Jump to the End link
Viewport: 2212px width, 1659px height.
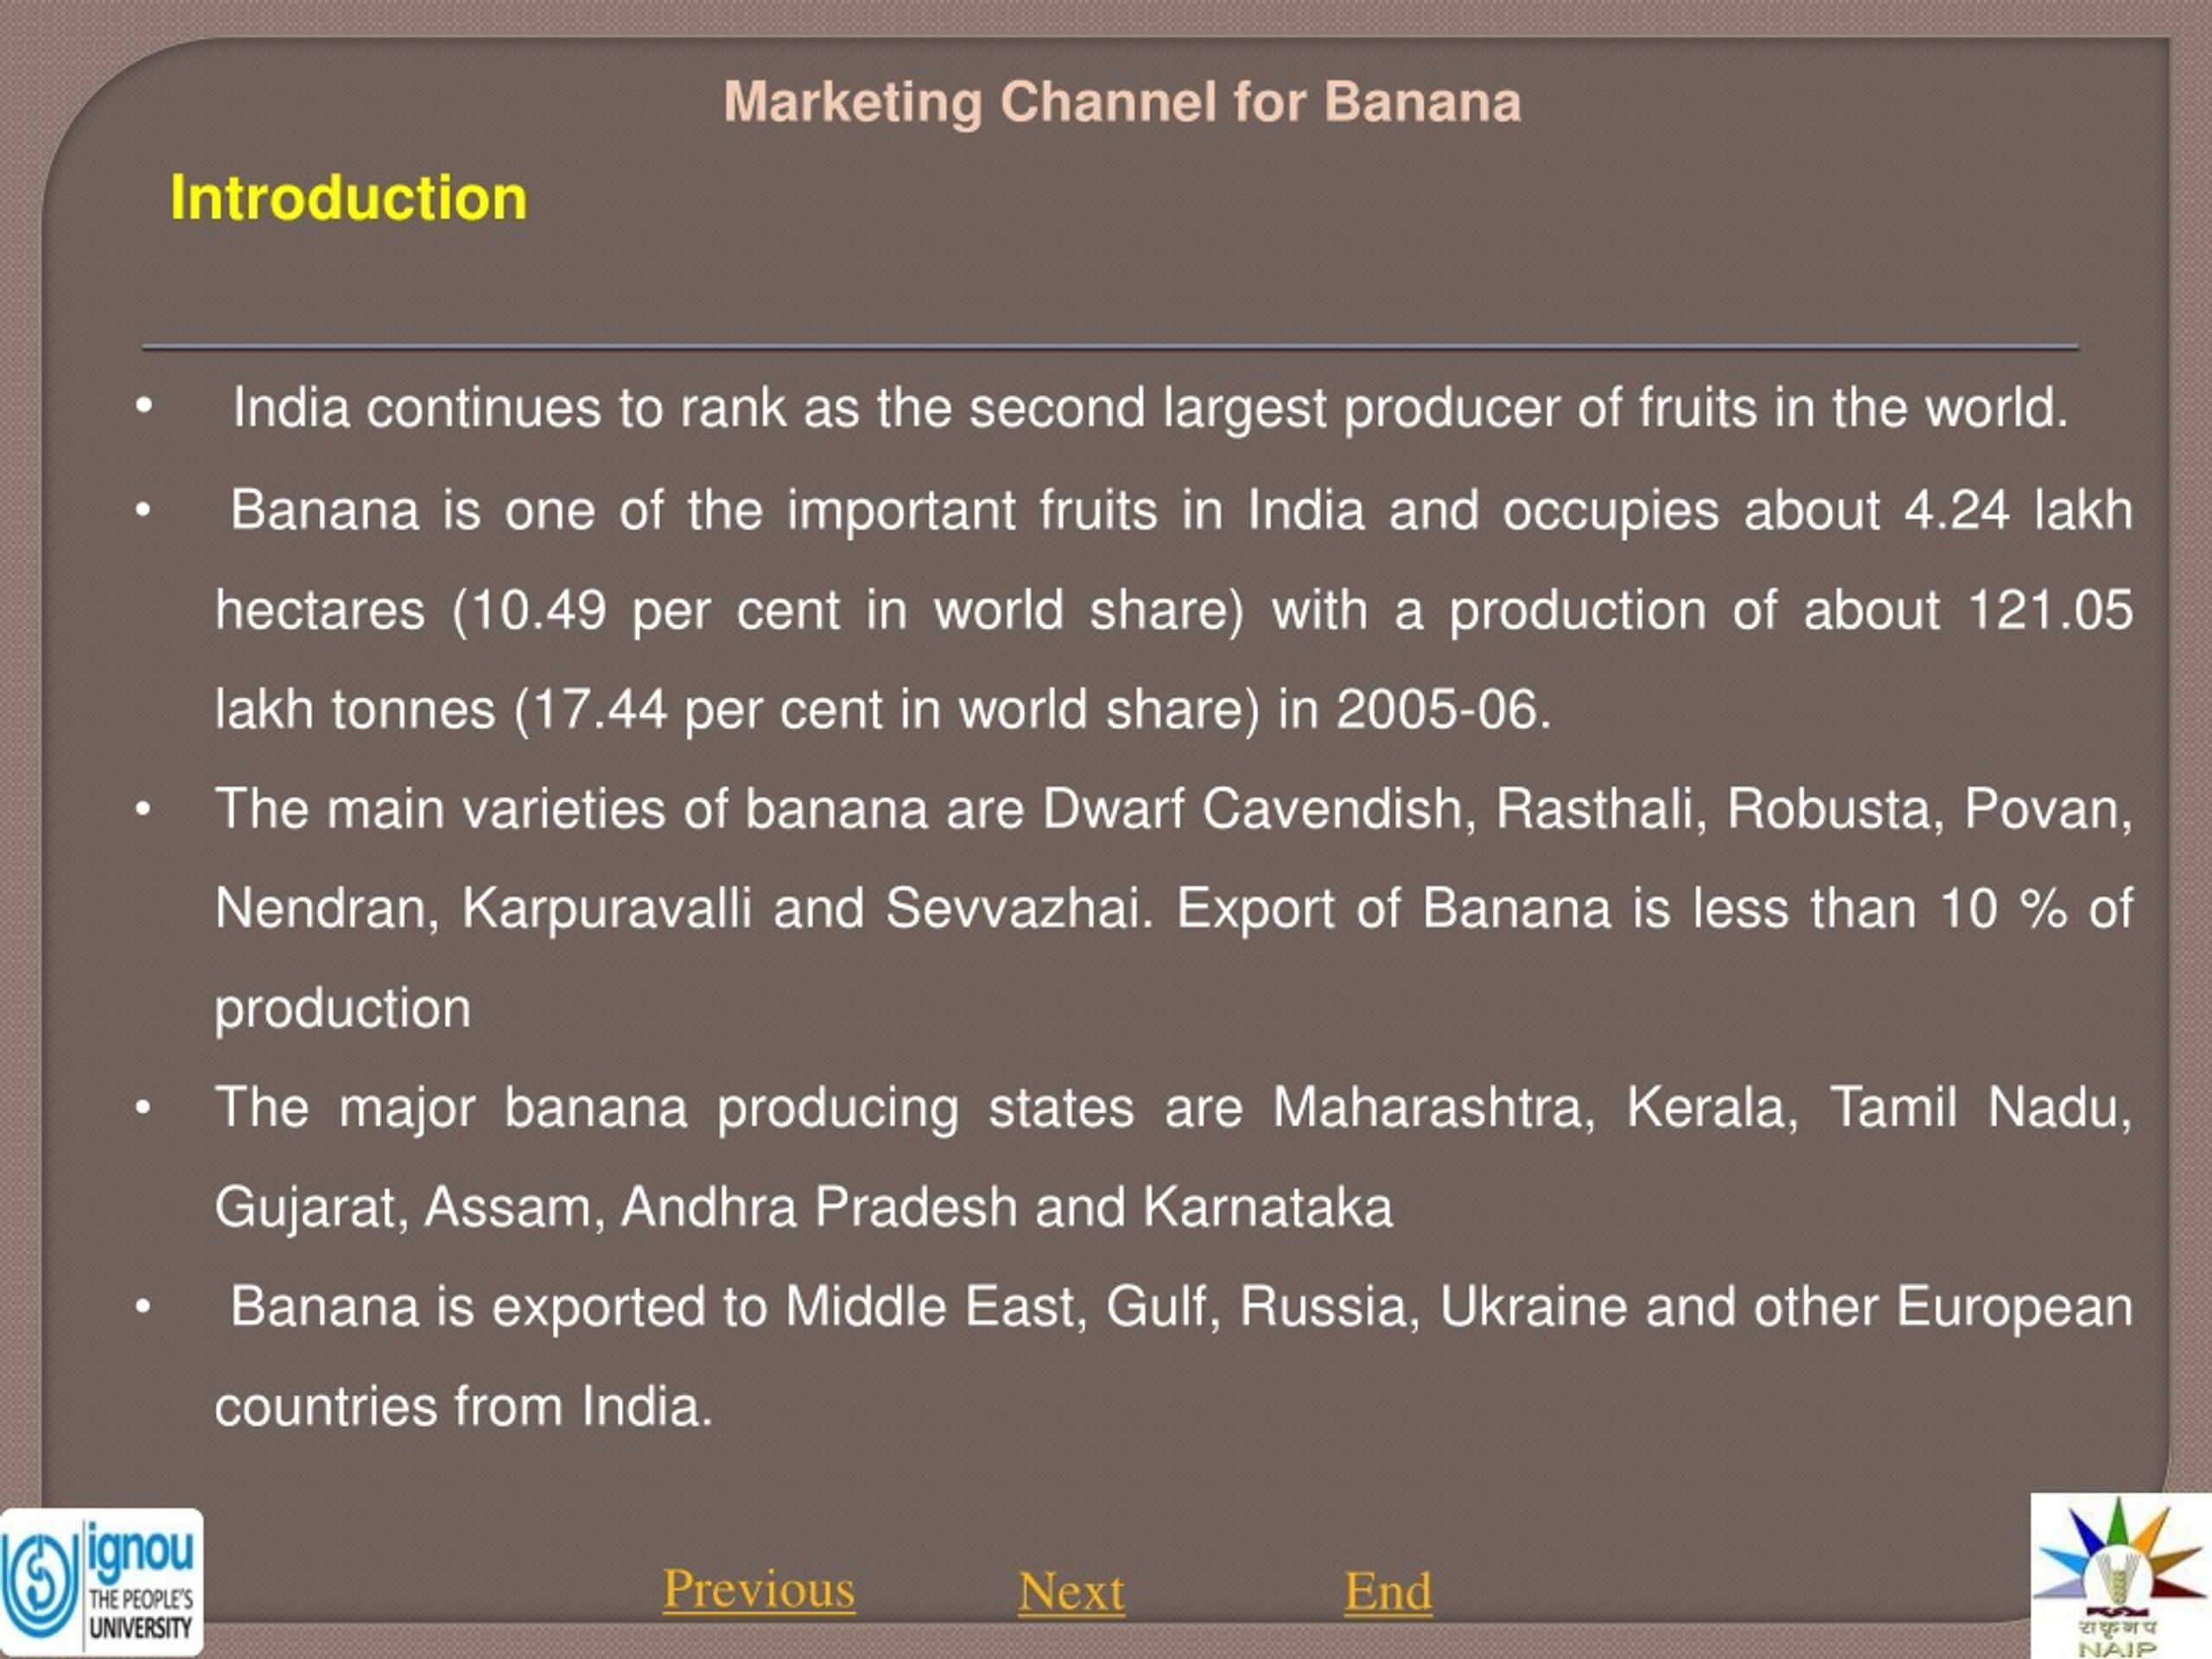1388,1591
